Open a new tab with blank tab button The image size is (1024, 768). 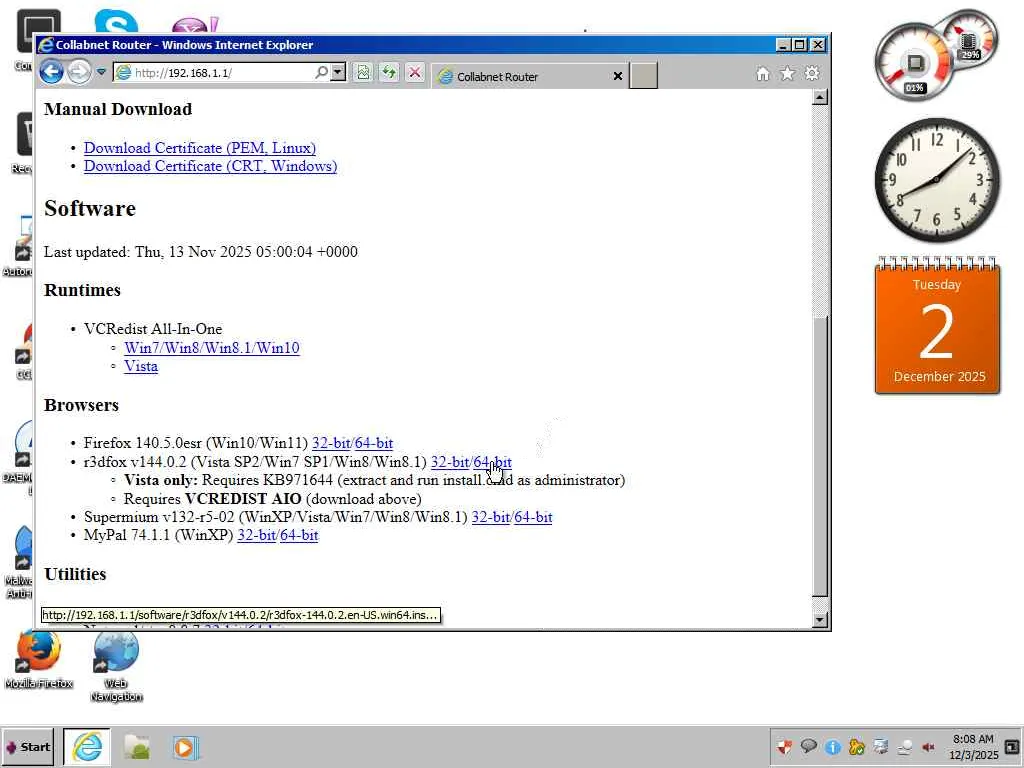click(x=643, y=76)
